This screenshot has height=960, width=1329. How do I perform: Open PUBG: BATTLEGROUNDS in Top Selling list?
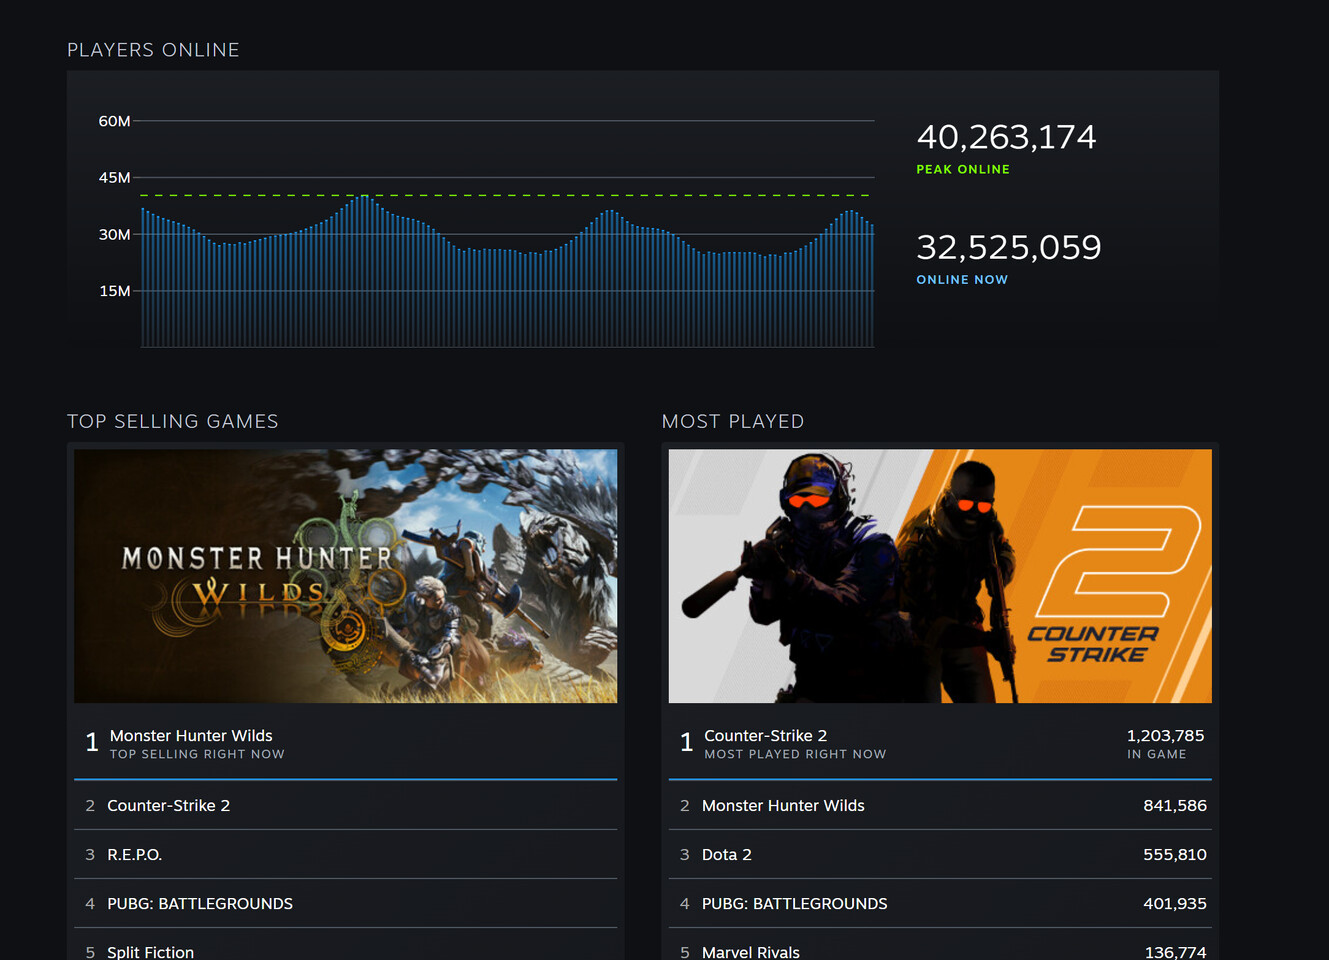tap(345, 903)
